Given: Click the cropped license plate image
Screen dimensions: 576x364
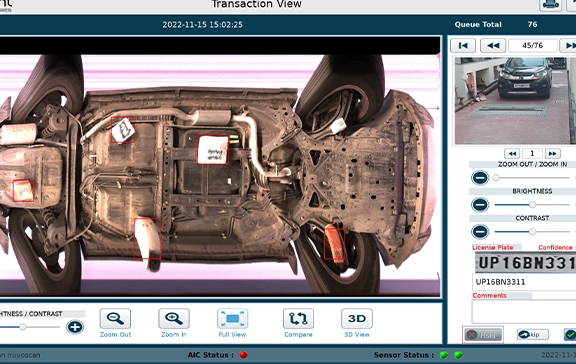Looking at the screenshot, I should click(x=525, y=262).
